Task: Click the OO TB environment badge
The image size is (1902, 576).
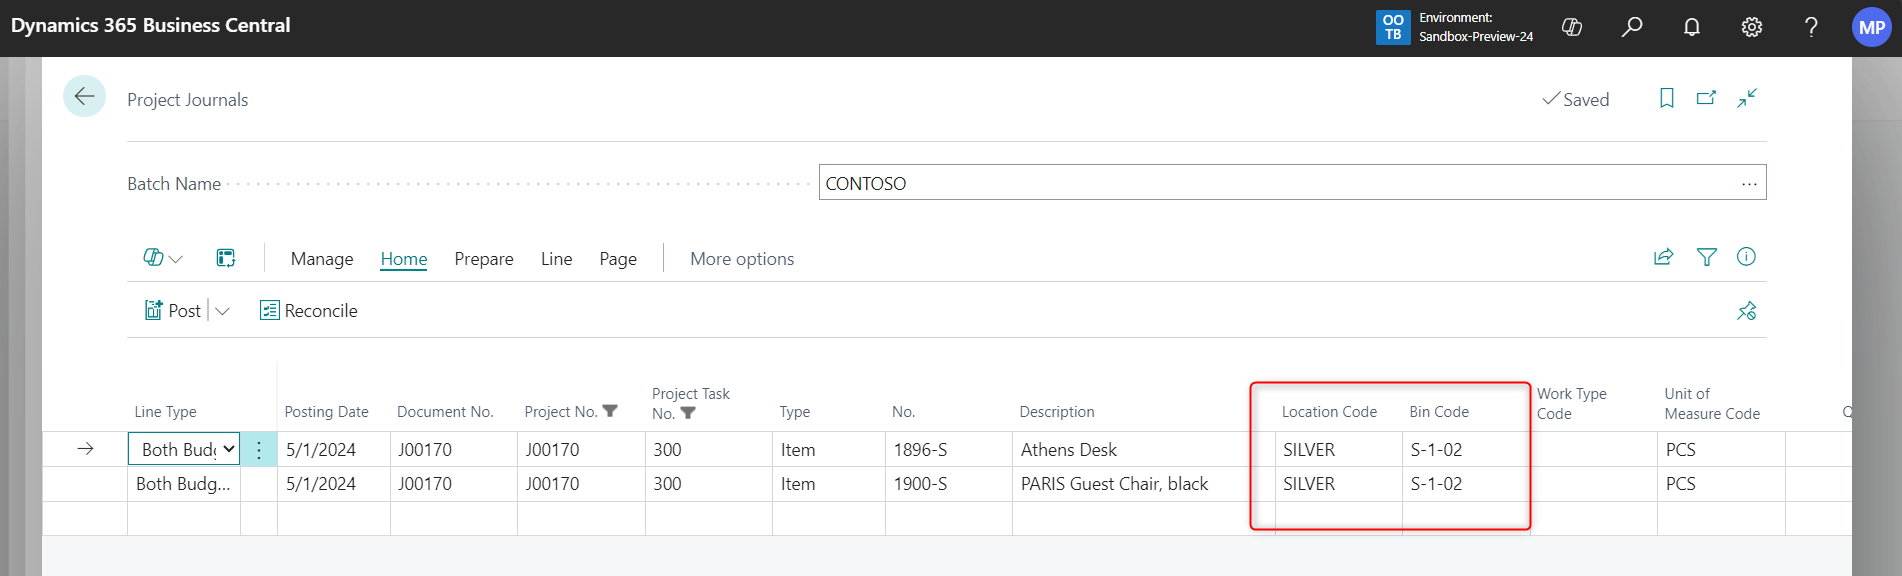Action: click(1393, 28)
